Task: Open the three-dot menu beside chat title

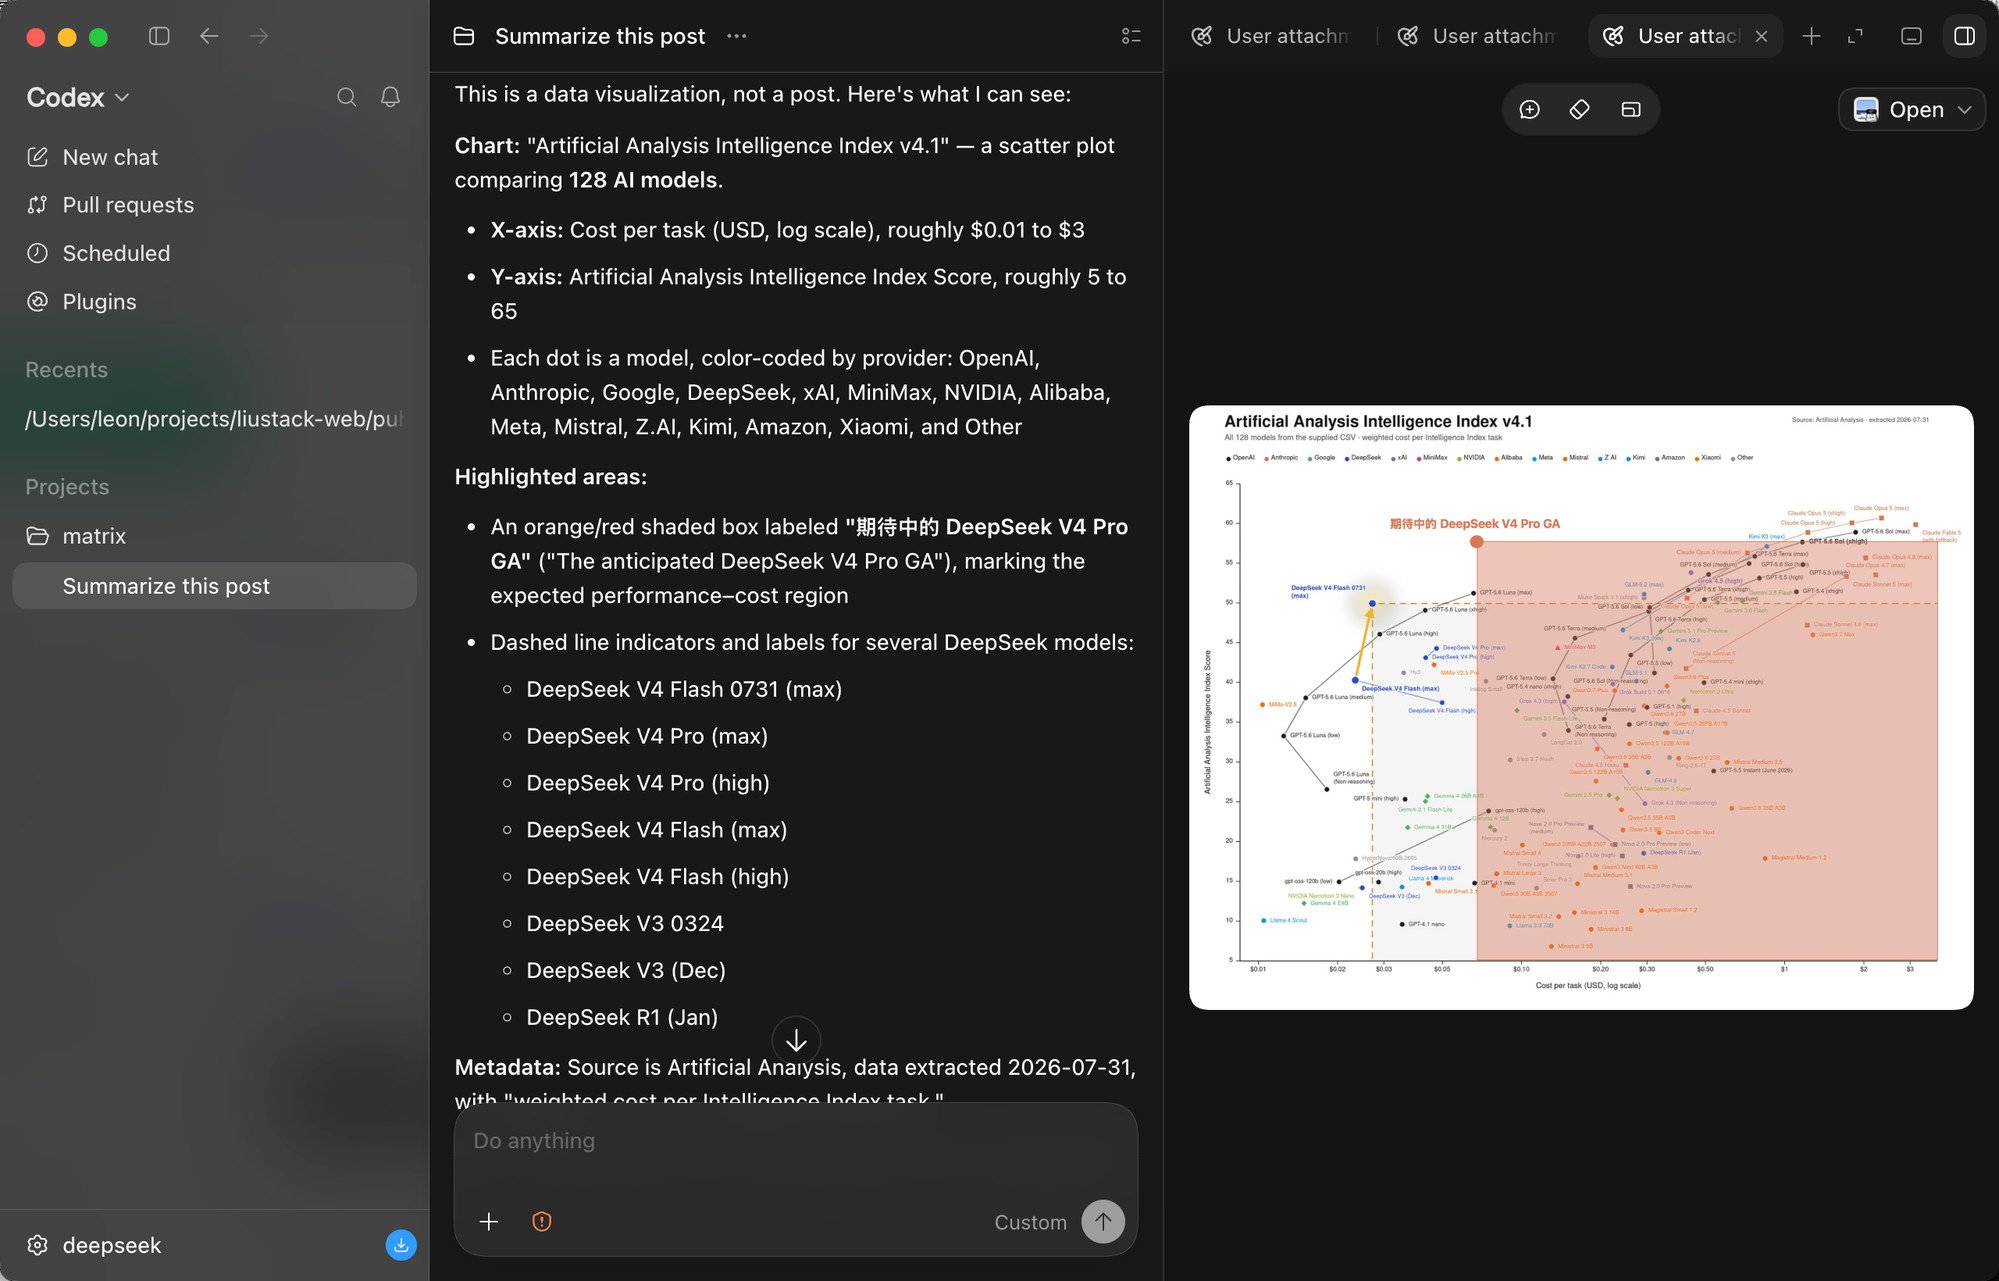Action: pos(737,36)
